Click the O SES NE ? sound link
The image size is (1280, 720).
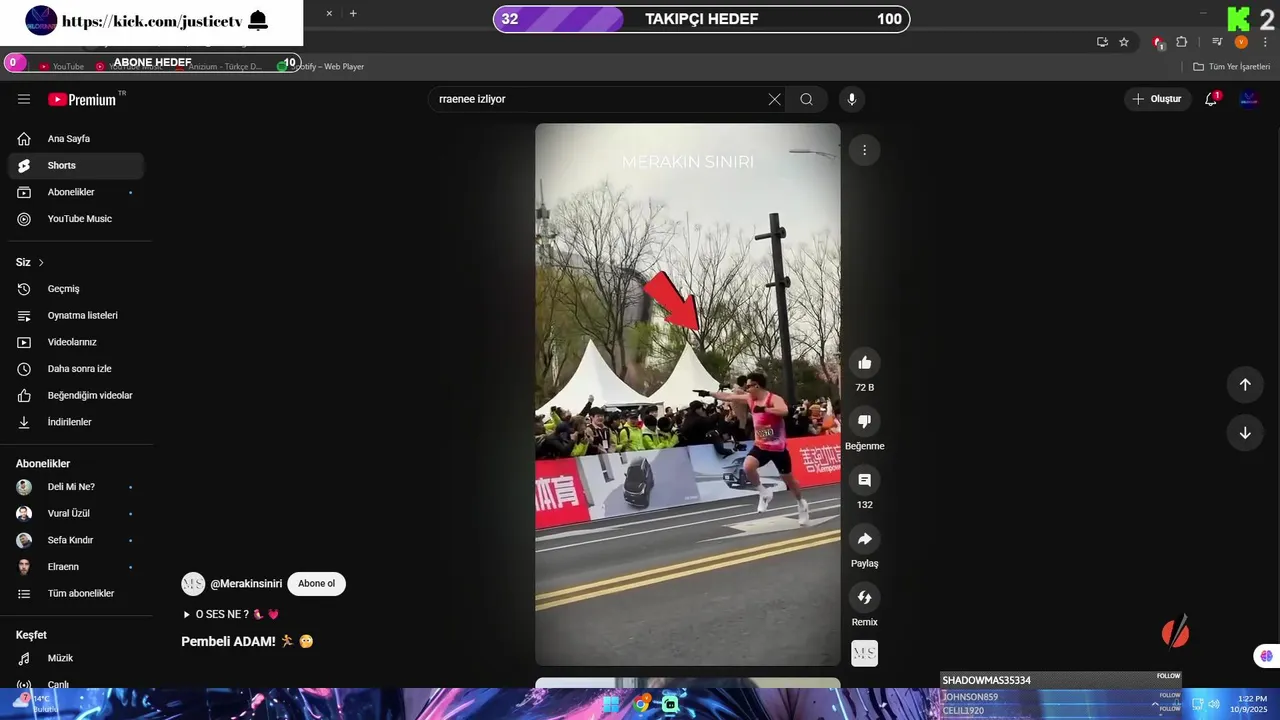coord(230,614)
